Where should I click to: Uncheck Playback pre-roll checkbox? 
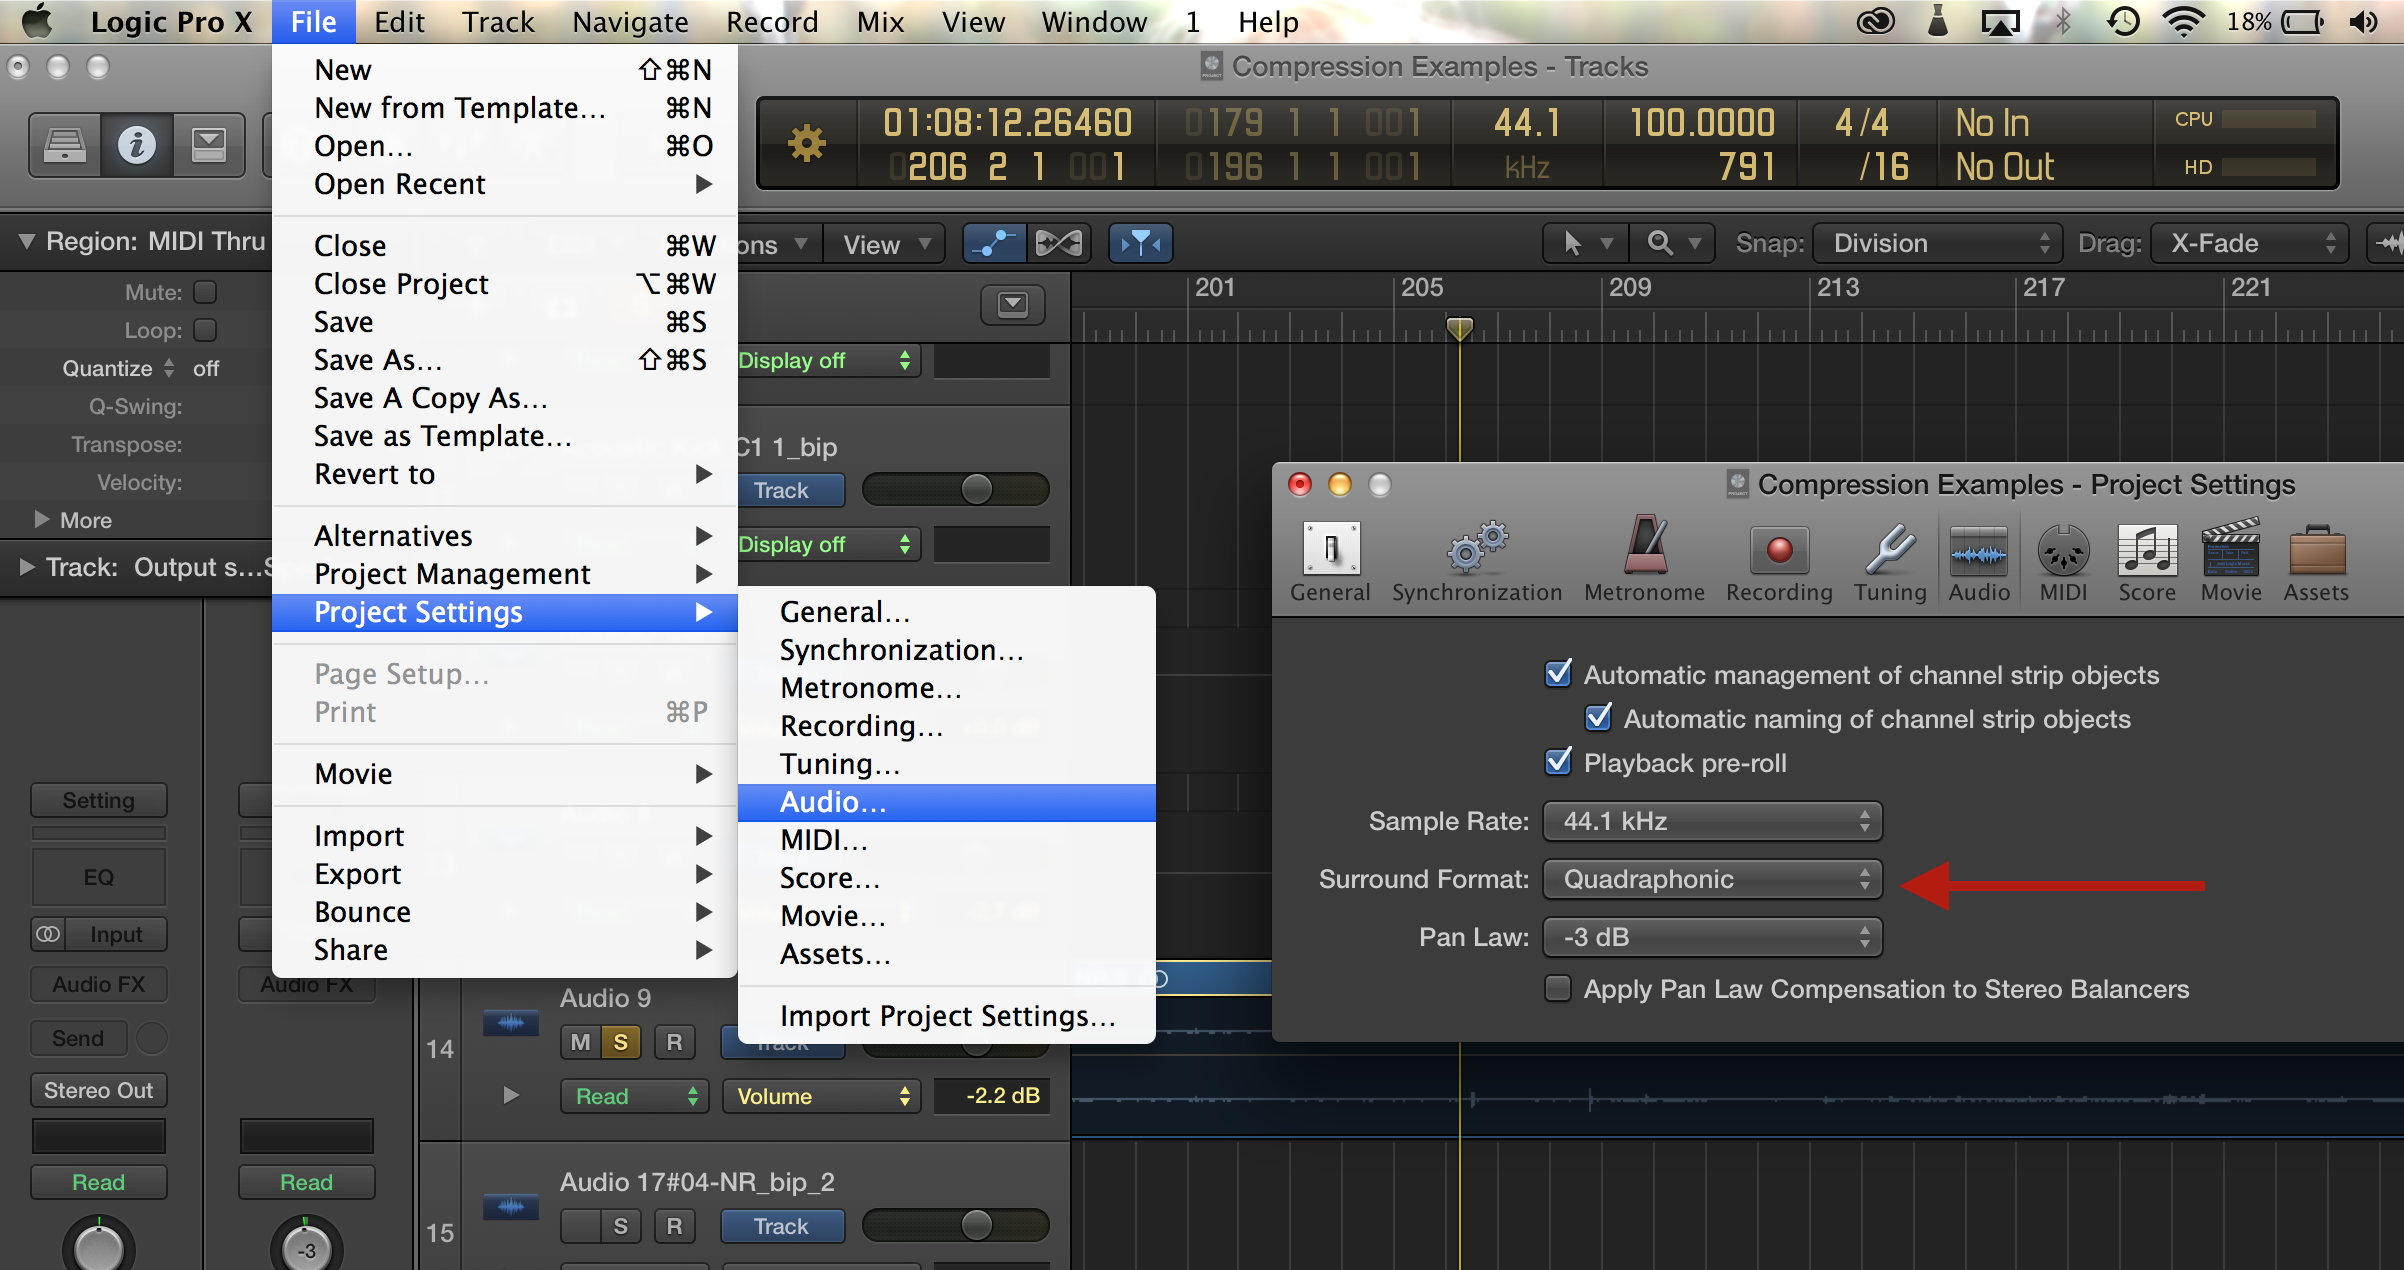pos(1558,763)
